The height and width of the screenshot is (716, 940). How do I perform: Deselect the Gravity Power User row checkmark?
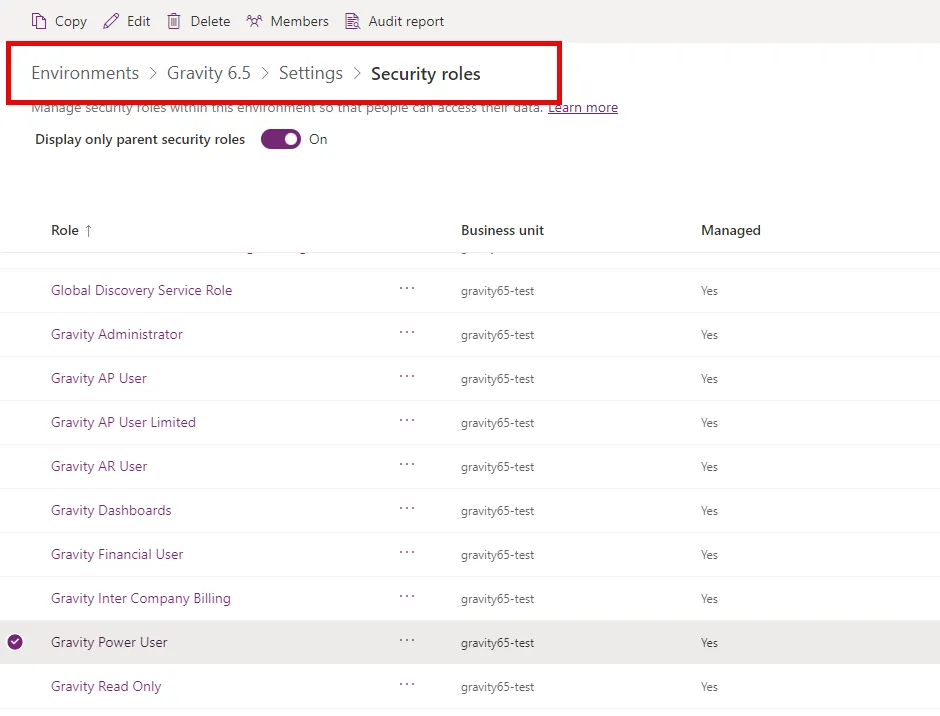tap(15, 642)
